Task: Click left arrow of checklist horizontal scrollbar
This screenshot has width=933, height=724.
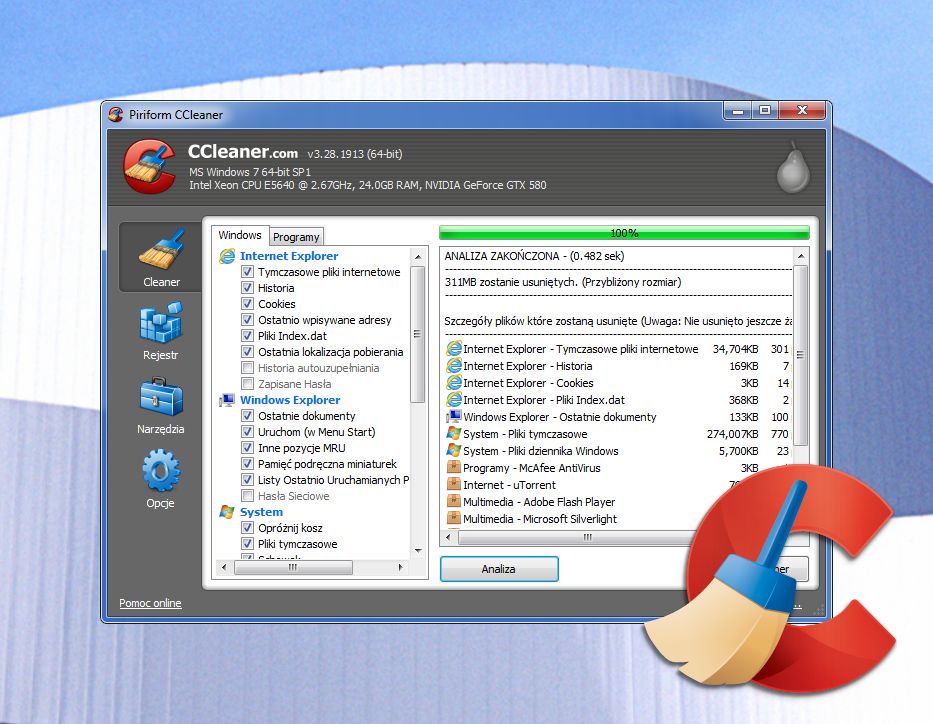Action: pos(224,568)
